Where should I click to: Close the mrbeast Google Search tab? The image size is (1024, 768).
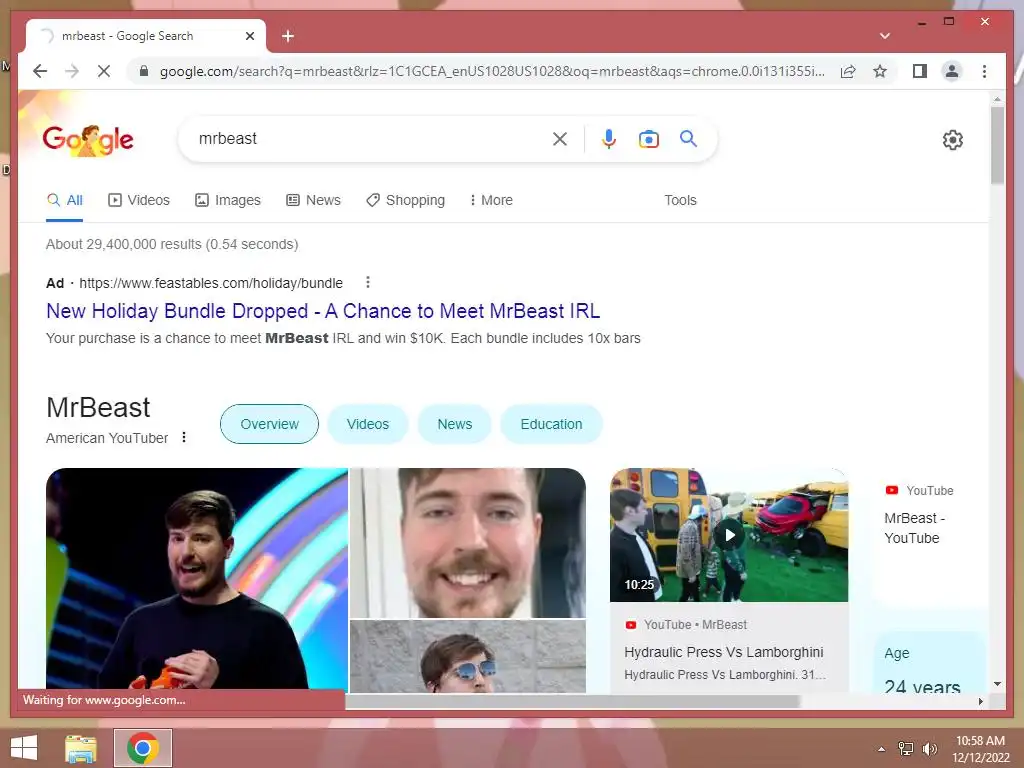(x=249, y=36)
